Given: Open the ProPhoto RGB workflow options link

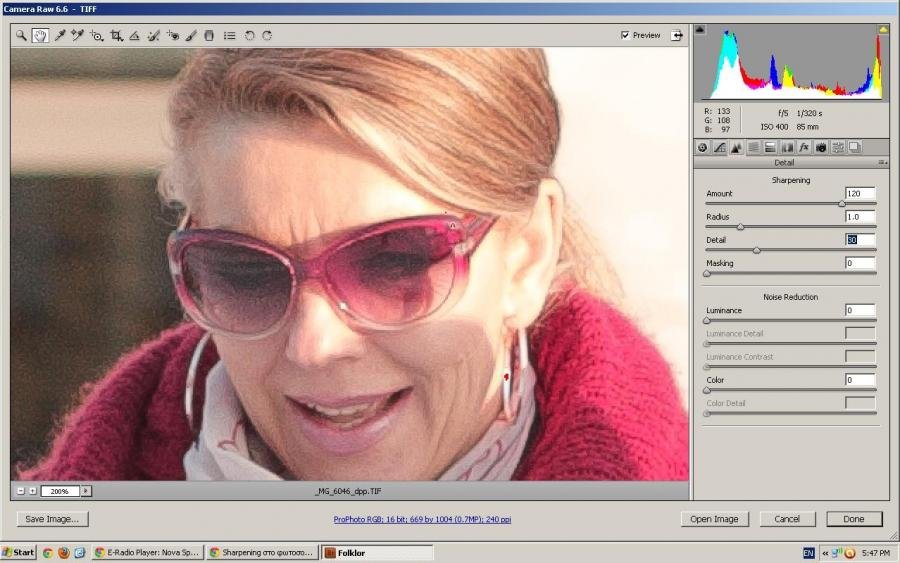Looking at the screenshot, I should [x=422, y=519].
